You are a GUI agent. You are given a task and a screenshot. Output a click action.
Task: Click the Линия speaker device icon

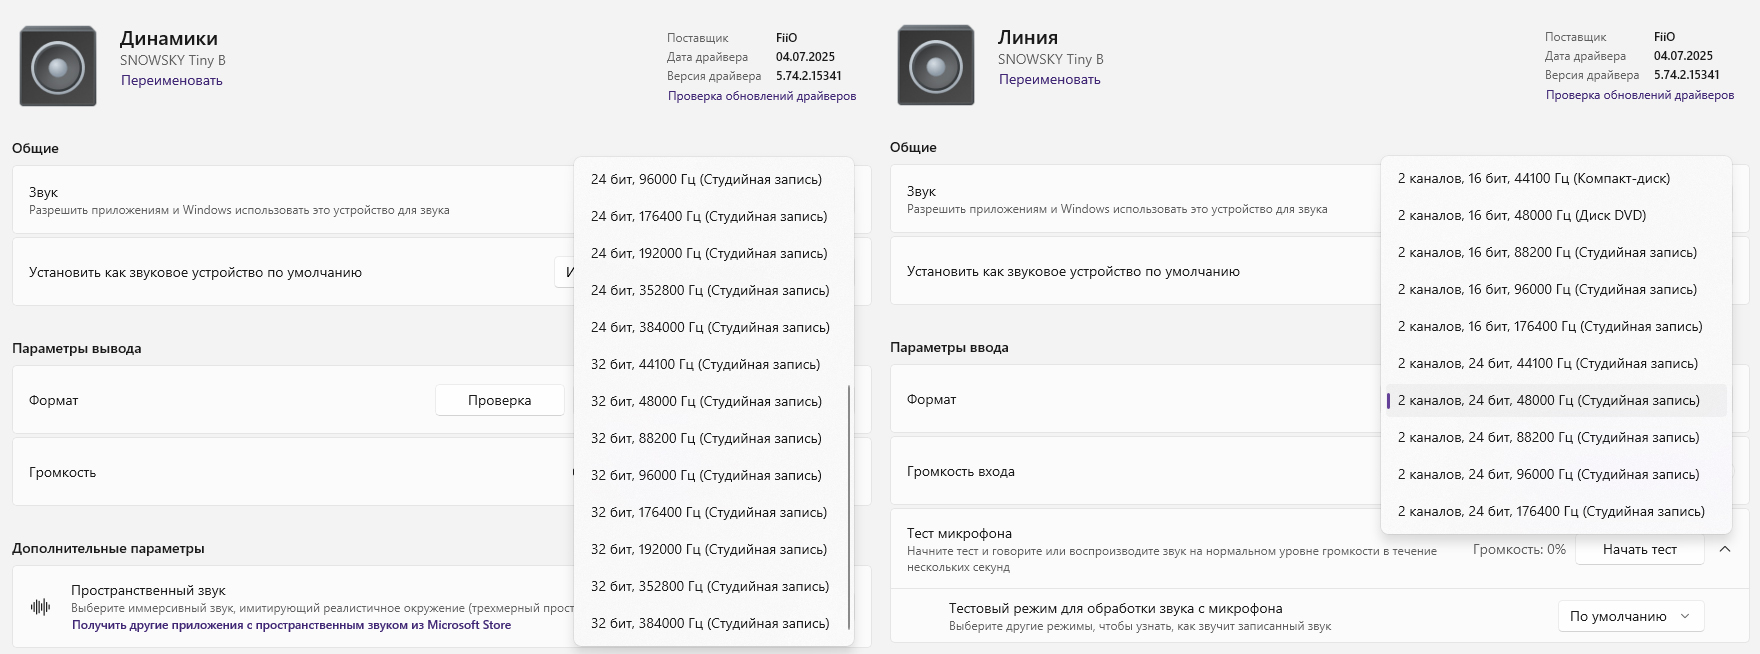(936, 66)
